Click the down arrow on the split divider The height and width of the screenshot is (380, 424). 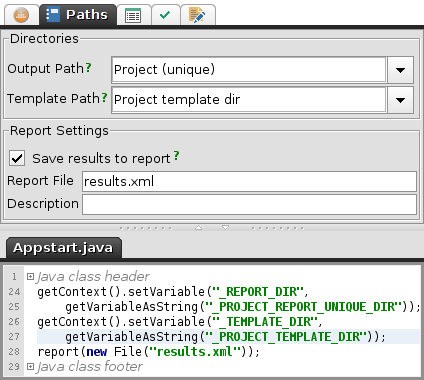point(225,228)
